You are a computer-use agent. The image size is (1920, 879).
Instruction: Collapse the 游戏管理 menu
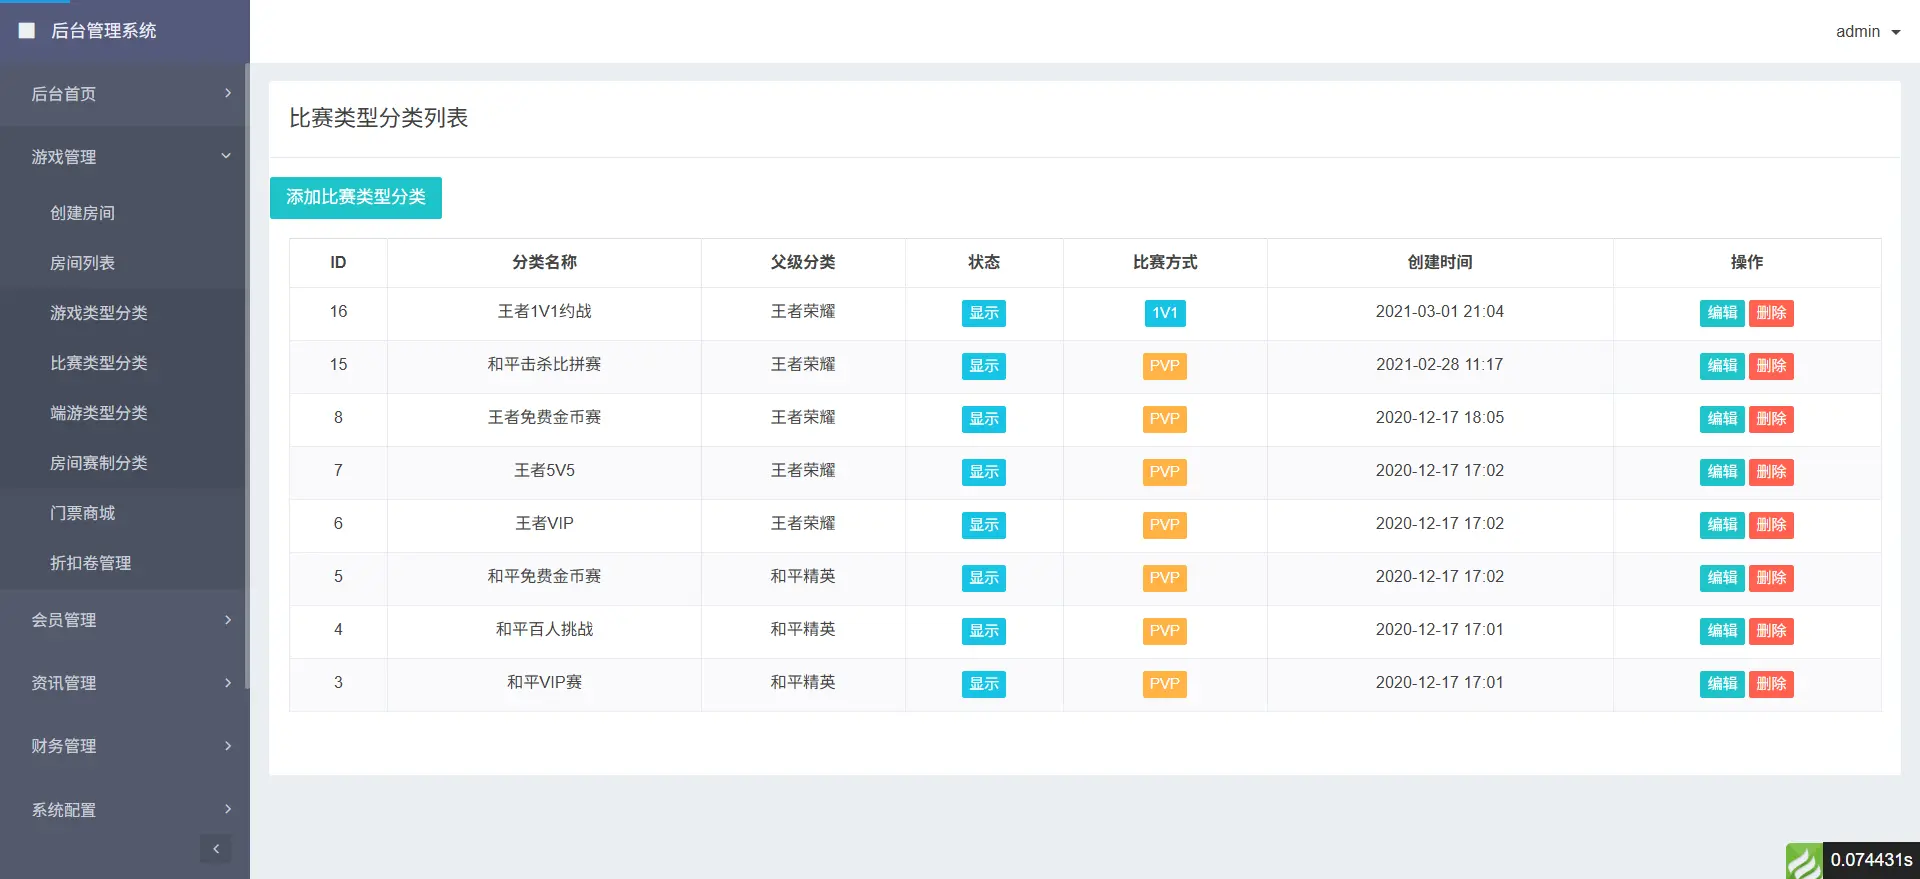tap(125, 157)
